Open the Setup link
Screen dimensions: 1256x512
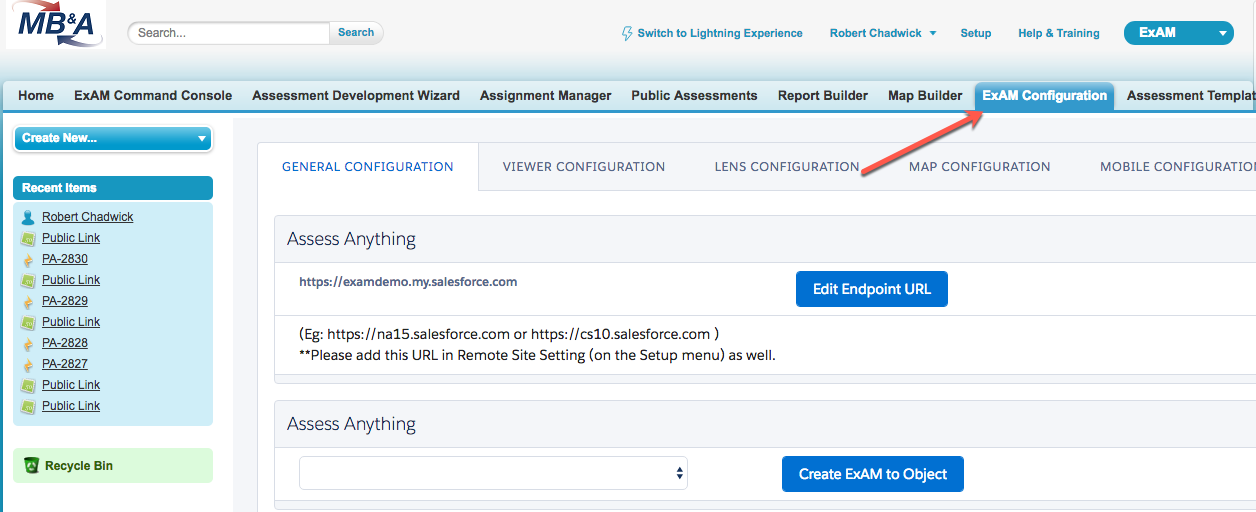pyautogui.click(x=976, y=33)
